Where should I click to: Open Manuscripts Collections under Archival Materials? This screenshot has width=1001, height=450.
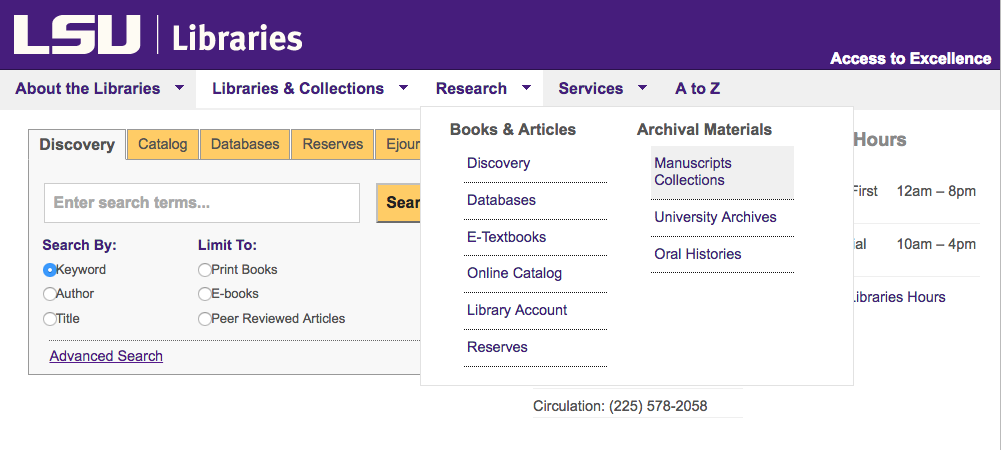[x=722, y=172]
